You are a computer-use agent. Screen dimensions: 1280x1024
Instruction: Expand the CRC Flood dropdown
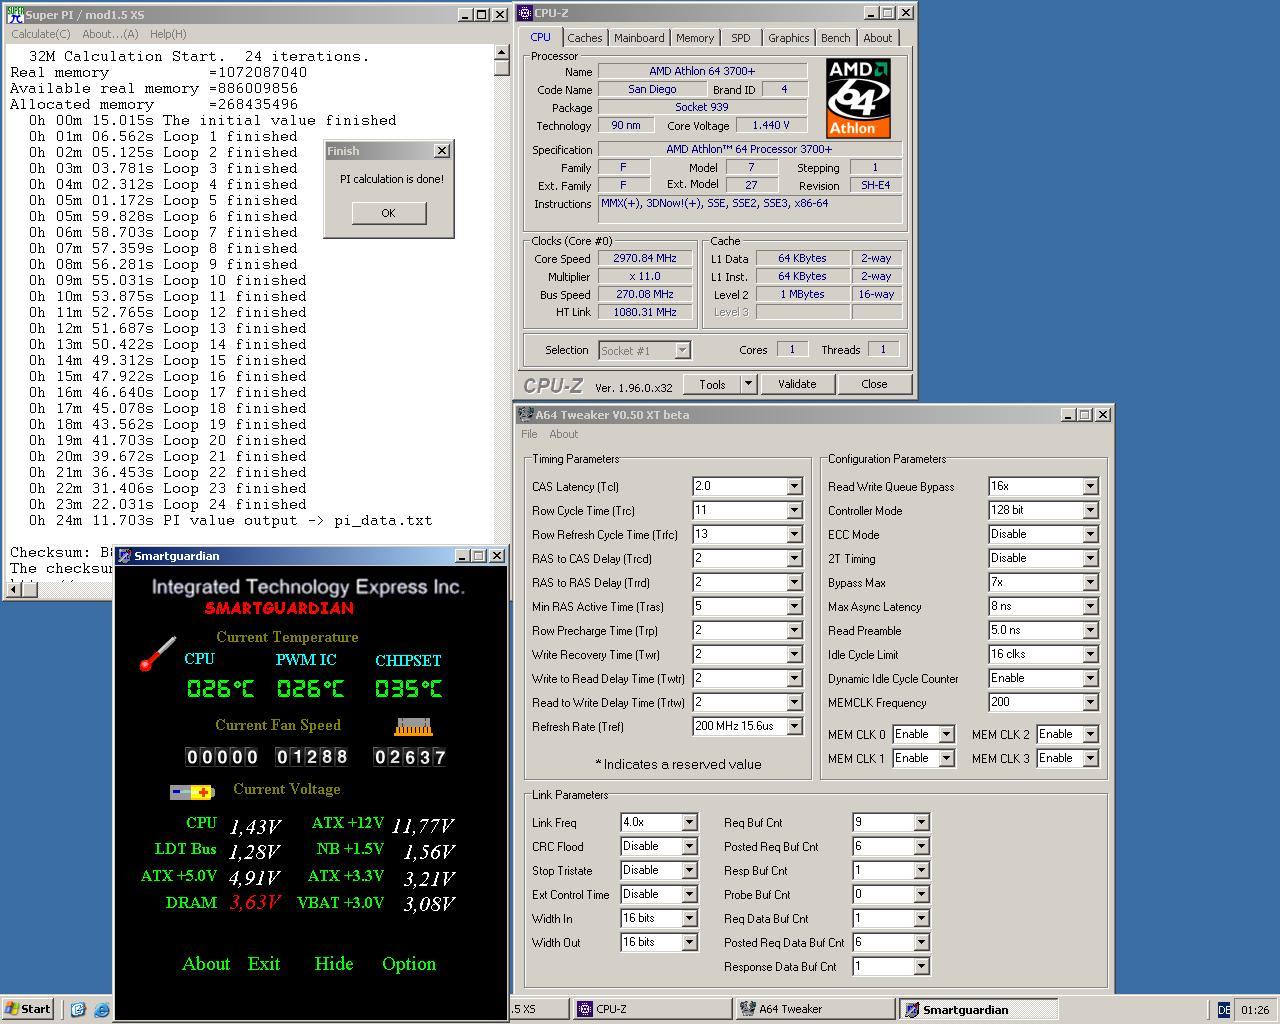coord(689,847)
